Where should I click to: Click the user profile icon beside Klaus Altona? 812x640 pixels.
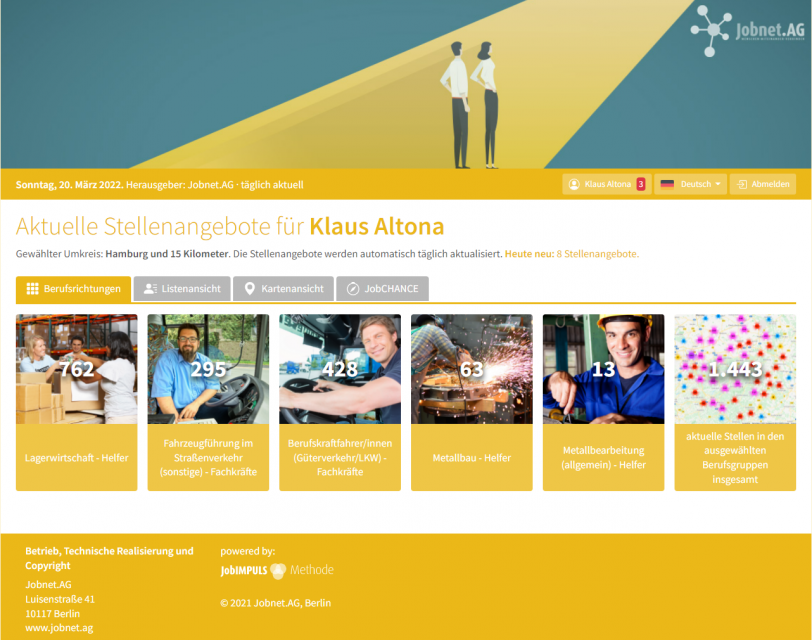click(574, 184)
